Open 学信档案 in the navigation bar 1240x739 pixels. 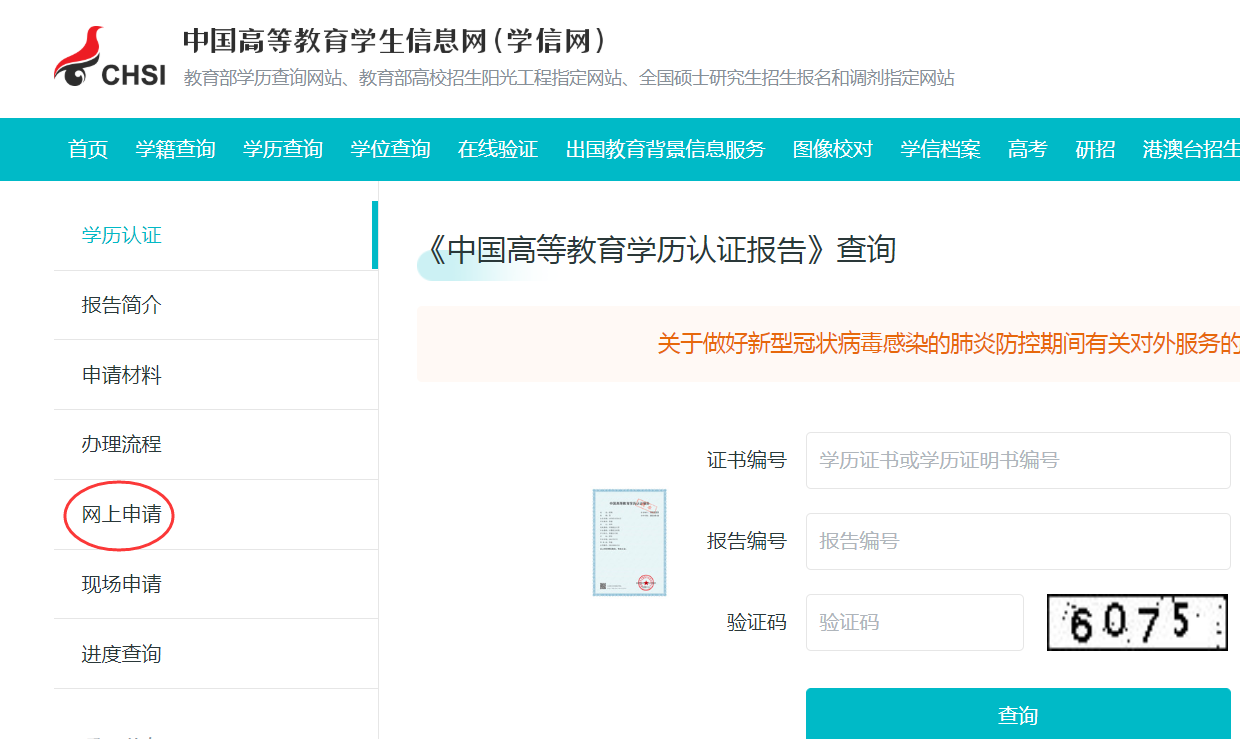point(939,148)
